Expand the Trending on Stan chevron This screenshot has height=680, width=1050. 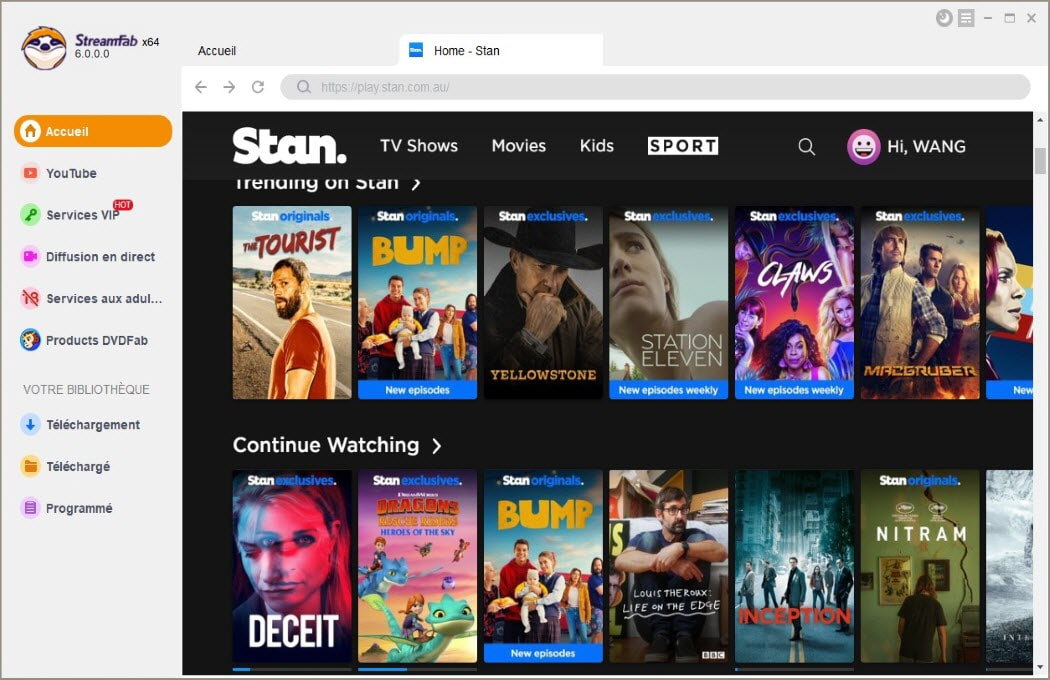pyautogui.click(x=416, y=184)
